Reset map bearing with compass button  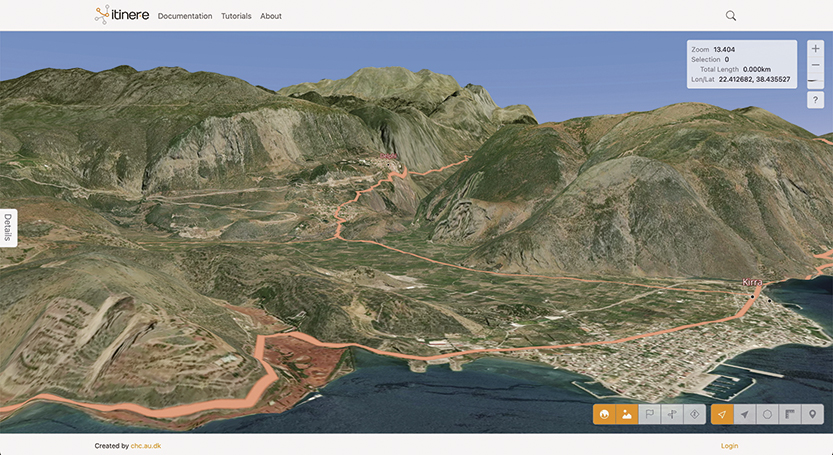click(x=815, y=82)
